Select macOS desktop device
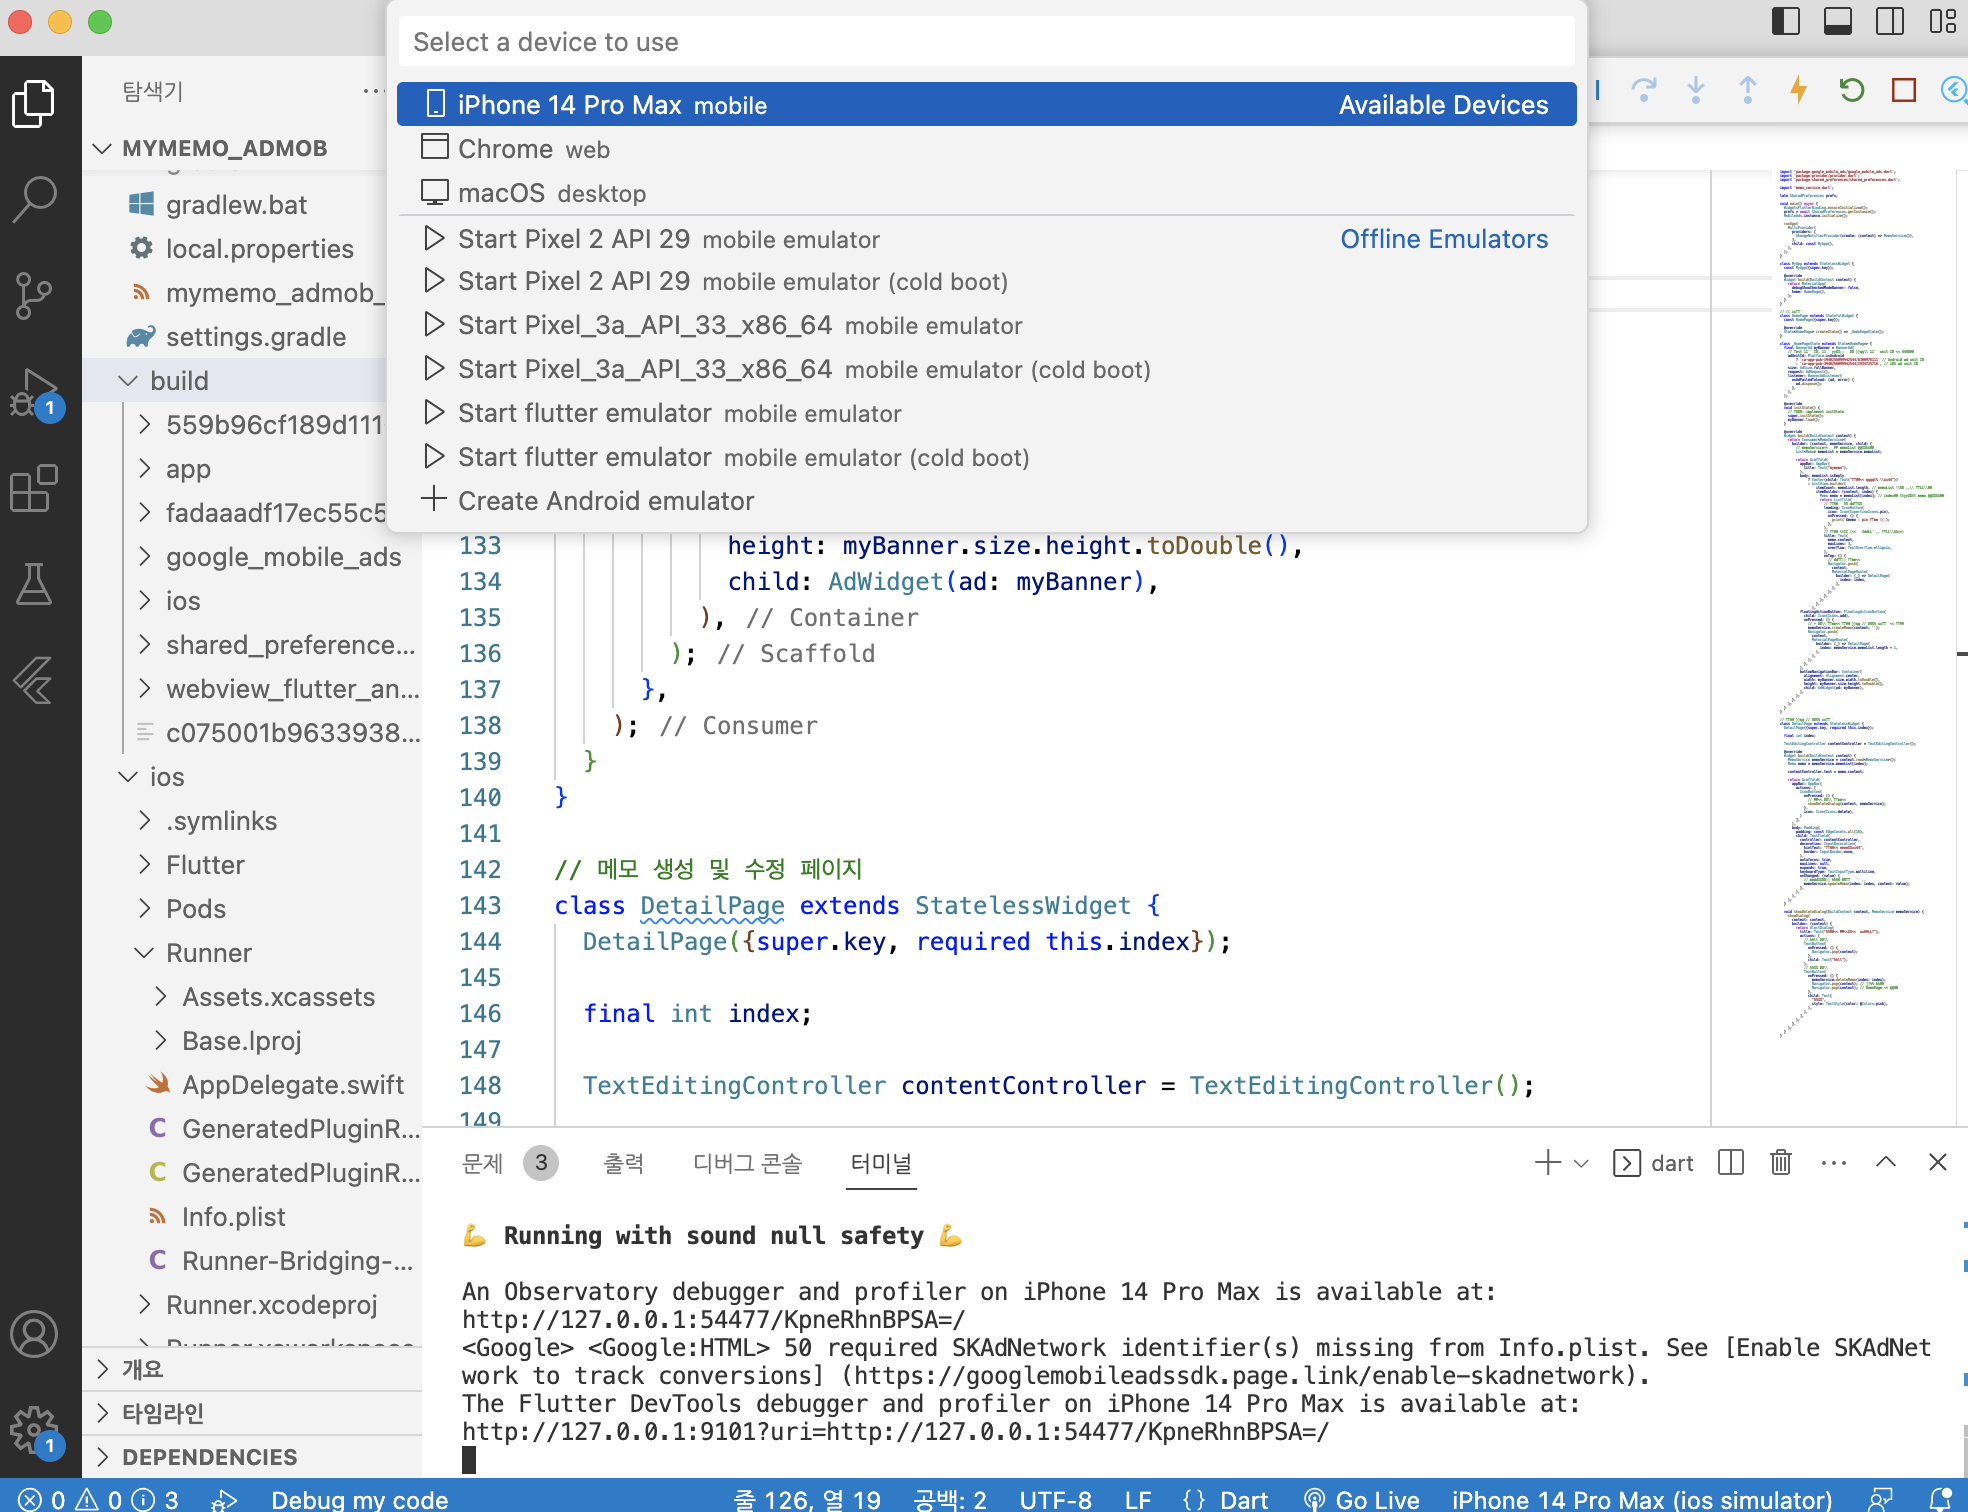 coord(986,193)
